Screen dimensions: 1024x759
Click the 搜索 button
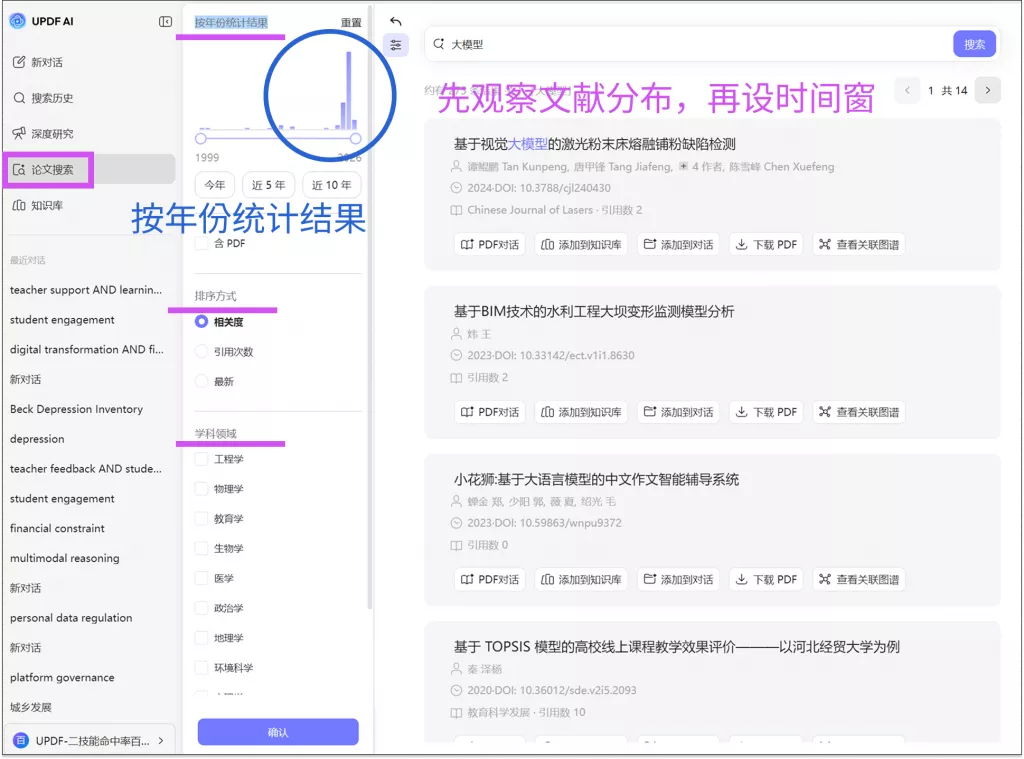[973, 44]
